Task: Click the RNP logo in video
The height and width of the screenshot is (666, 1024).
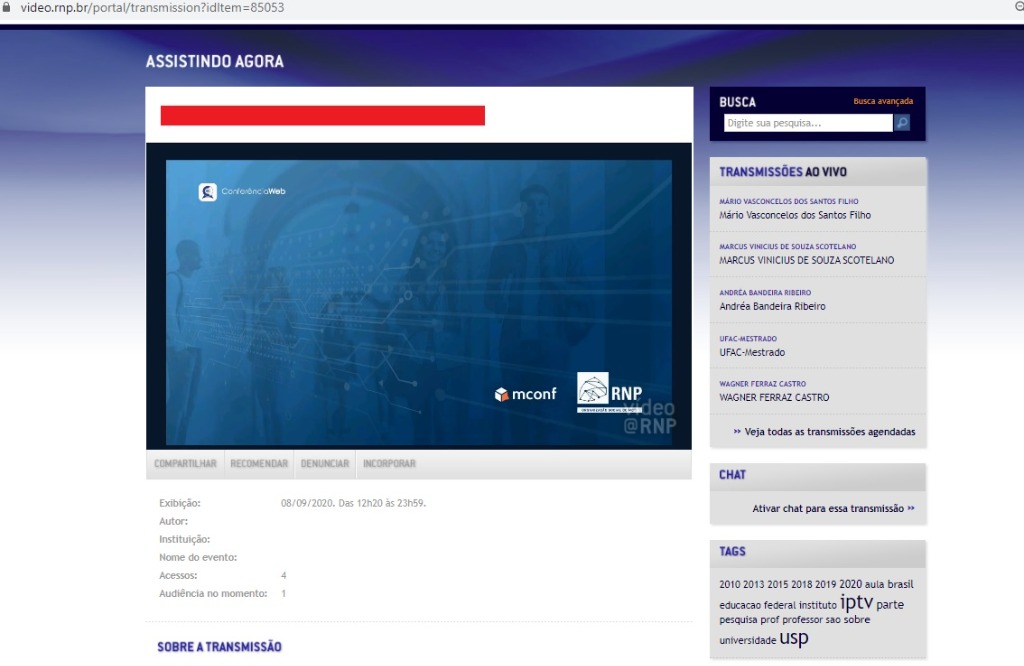Action: pyautogui.click(x=610, y=392)
